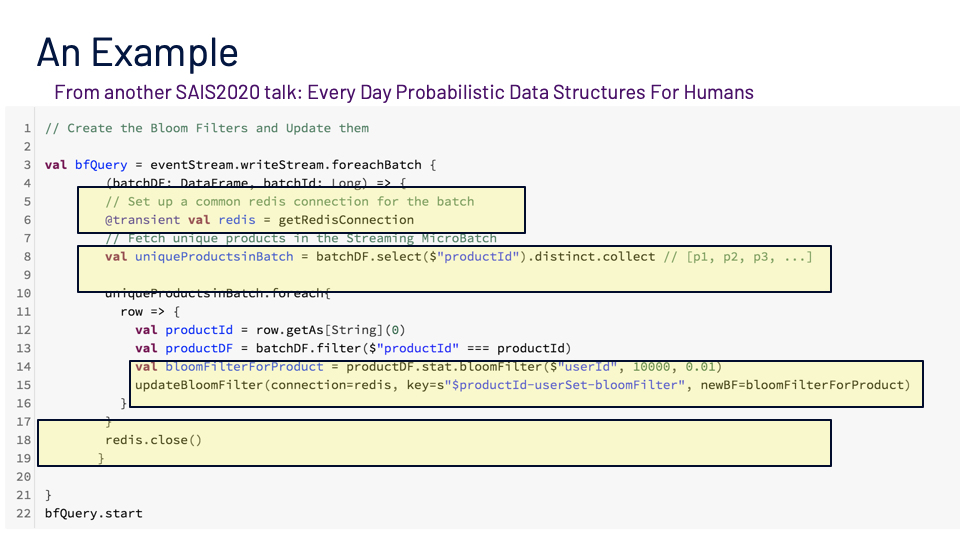Click the row.getAs[String](0) expression
960x537 pixels.
click(x=319, y=330)
